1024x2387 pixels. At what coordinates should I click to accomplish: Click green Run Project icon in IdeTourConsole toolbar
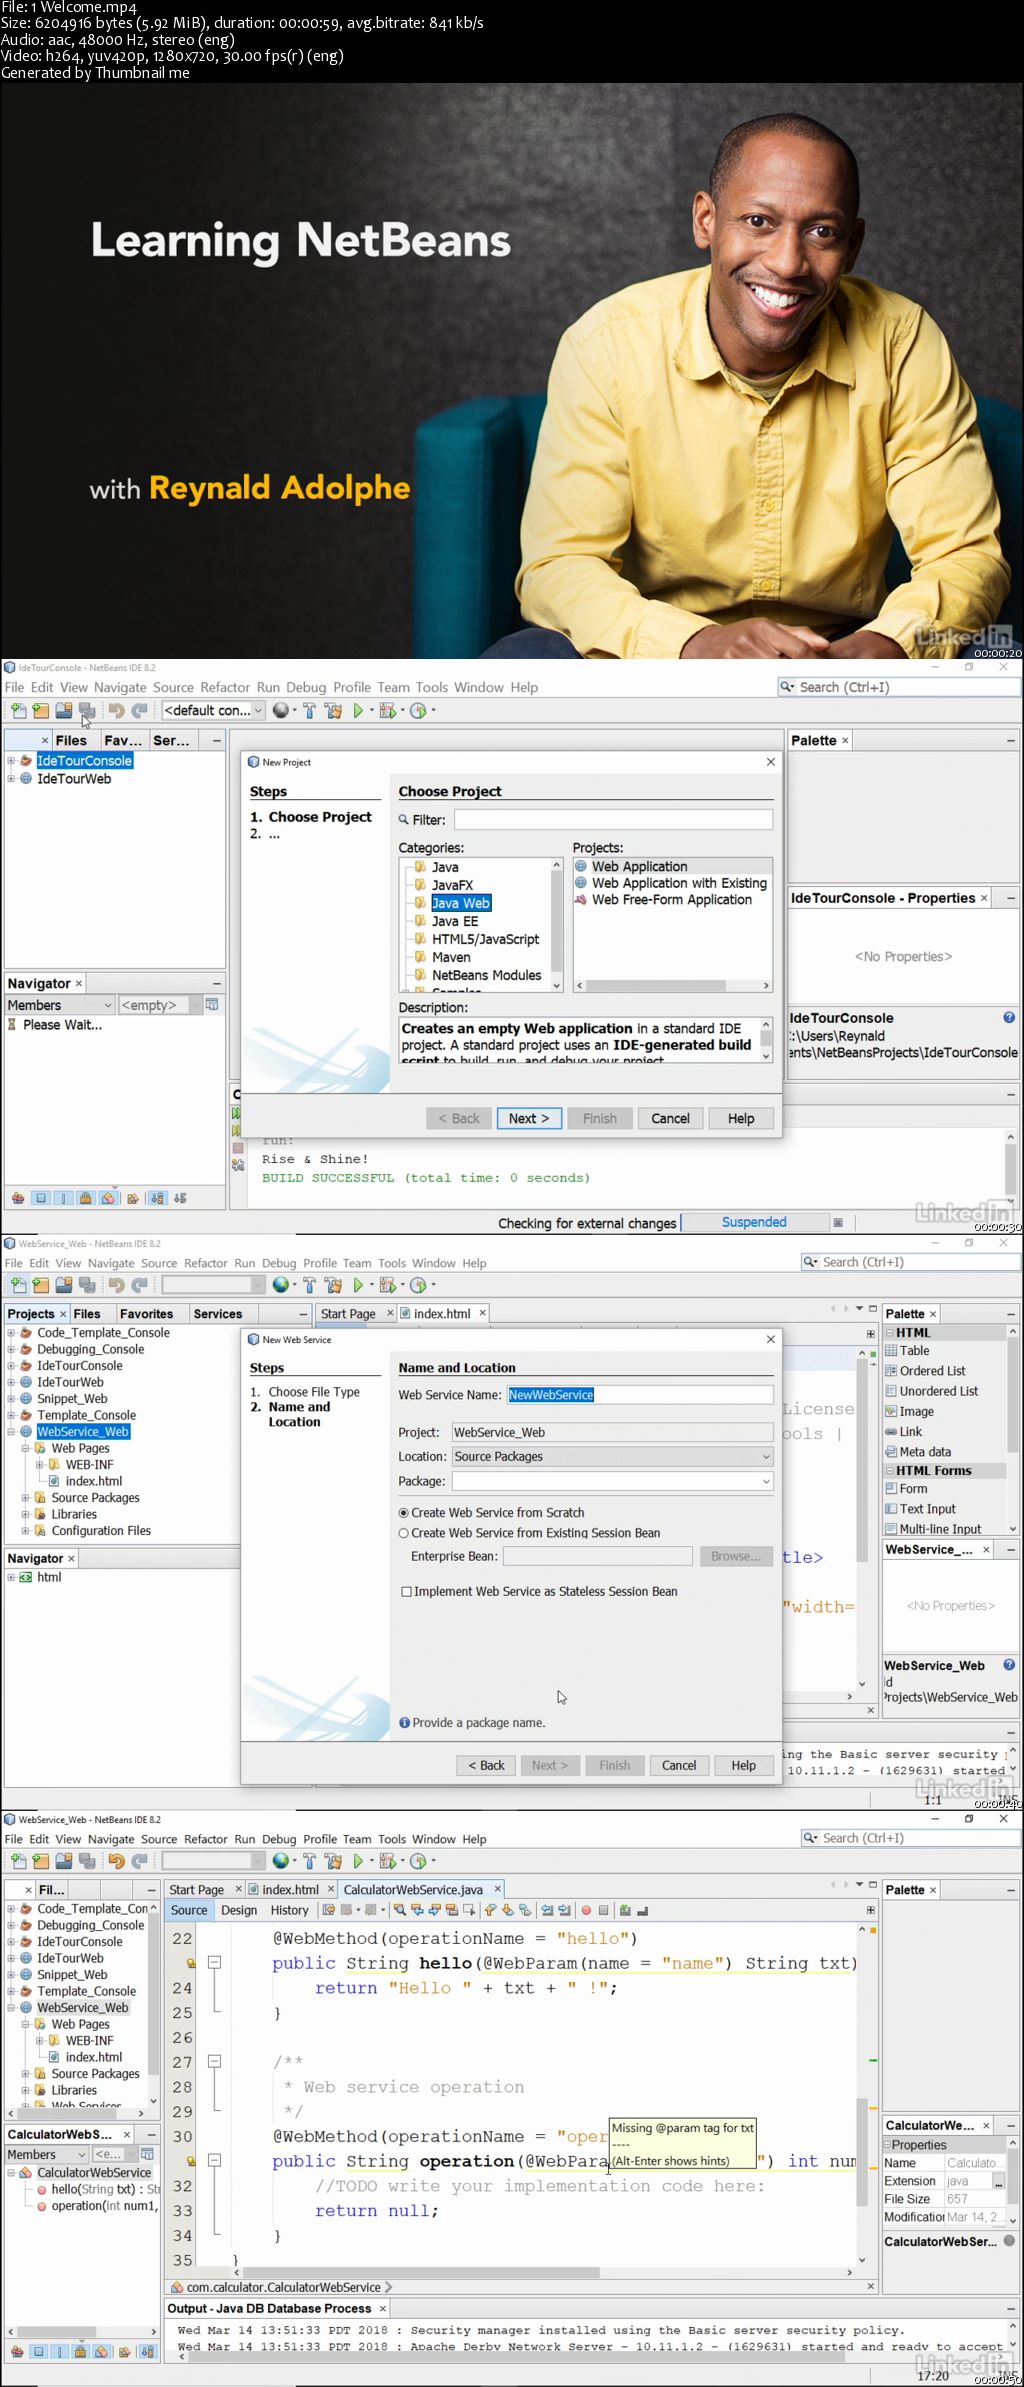point(358,710)
